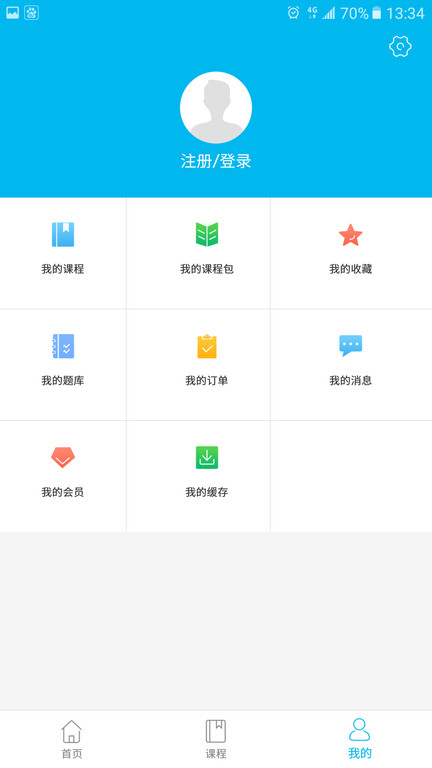Click the 注册/登录 link
432x768 pixels.
(216, 161)
